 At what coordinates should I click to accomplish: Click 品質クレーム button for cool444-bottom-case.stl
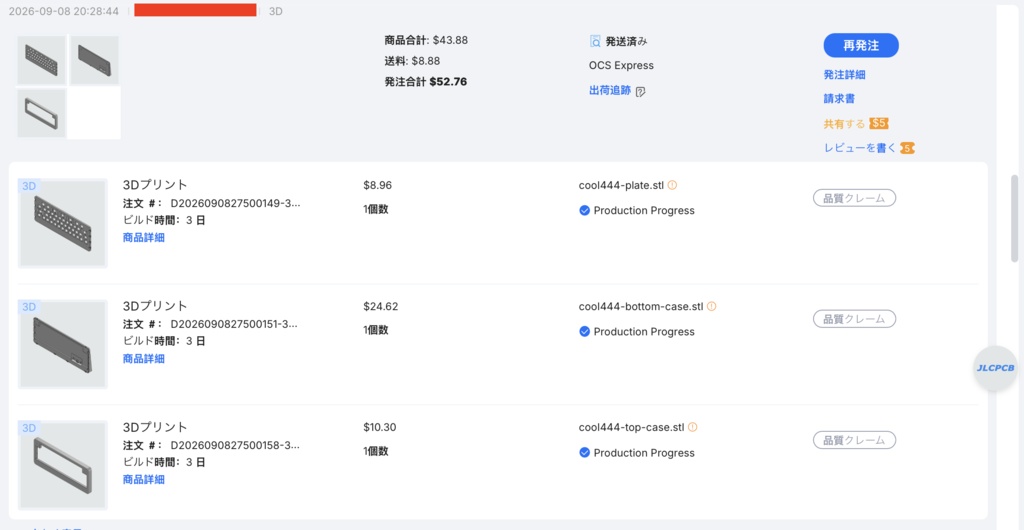pos(854,319)
